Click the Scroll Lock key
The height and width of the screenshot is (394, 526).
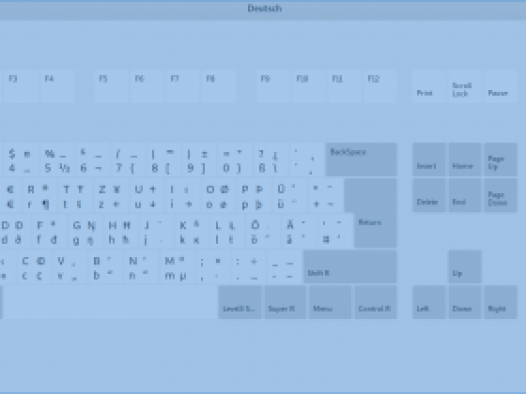pyautogui.click(x=465, y=87)
